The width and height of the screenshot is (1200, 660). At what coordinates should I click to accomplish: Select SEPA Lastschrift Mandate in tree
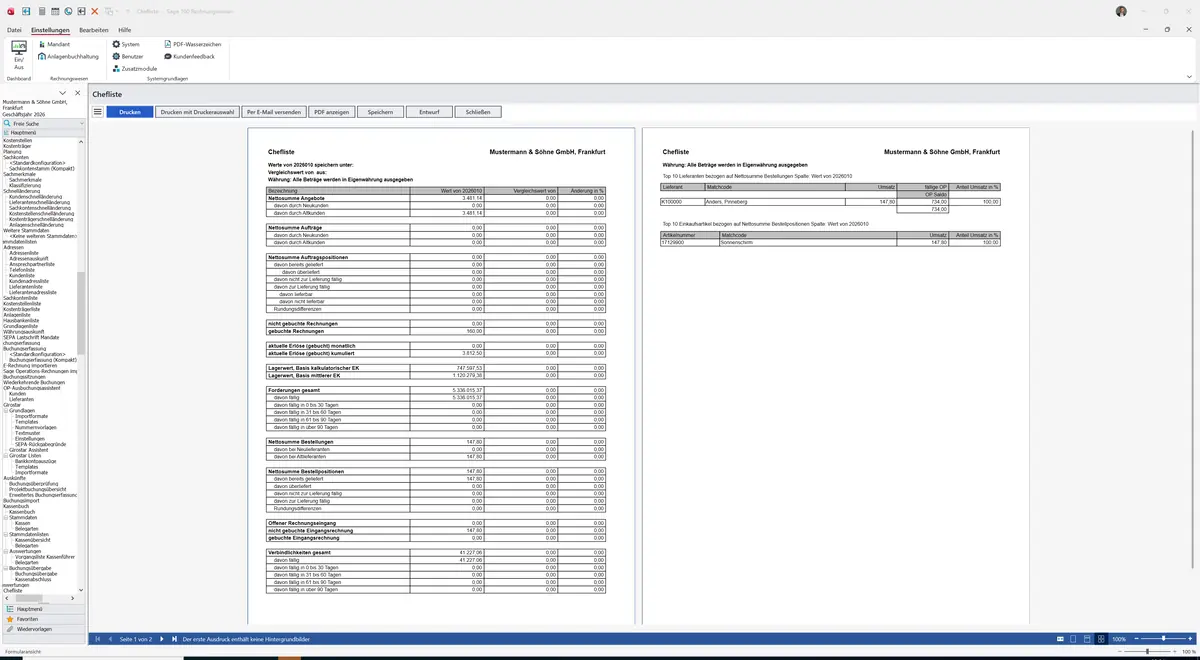coord(31,337)
